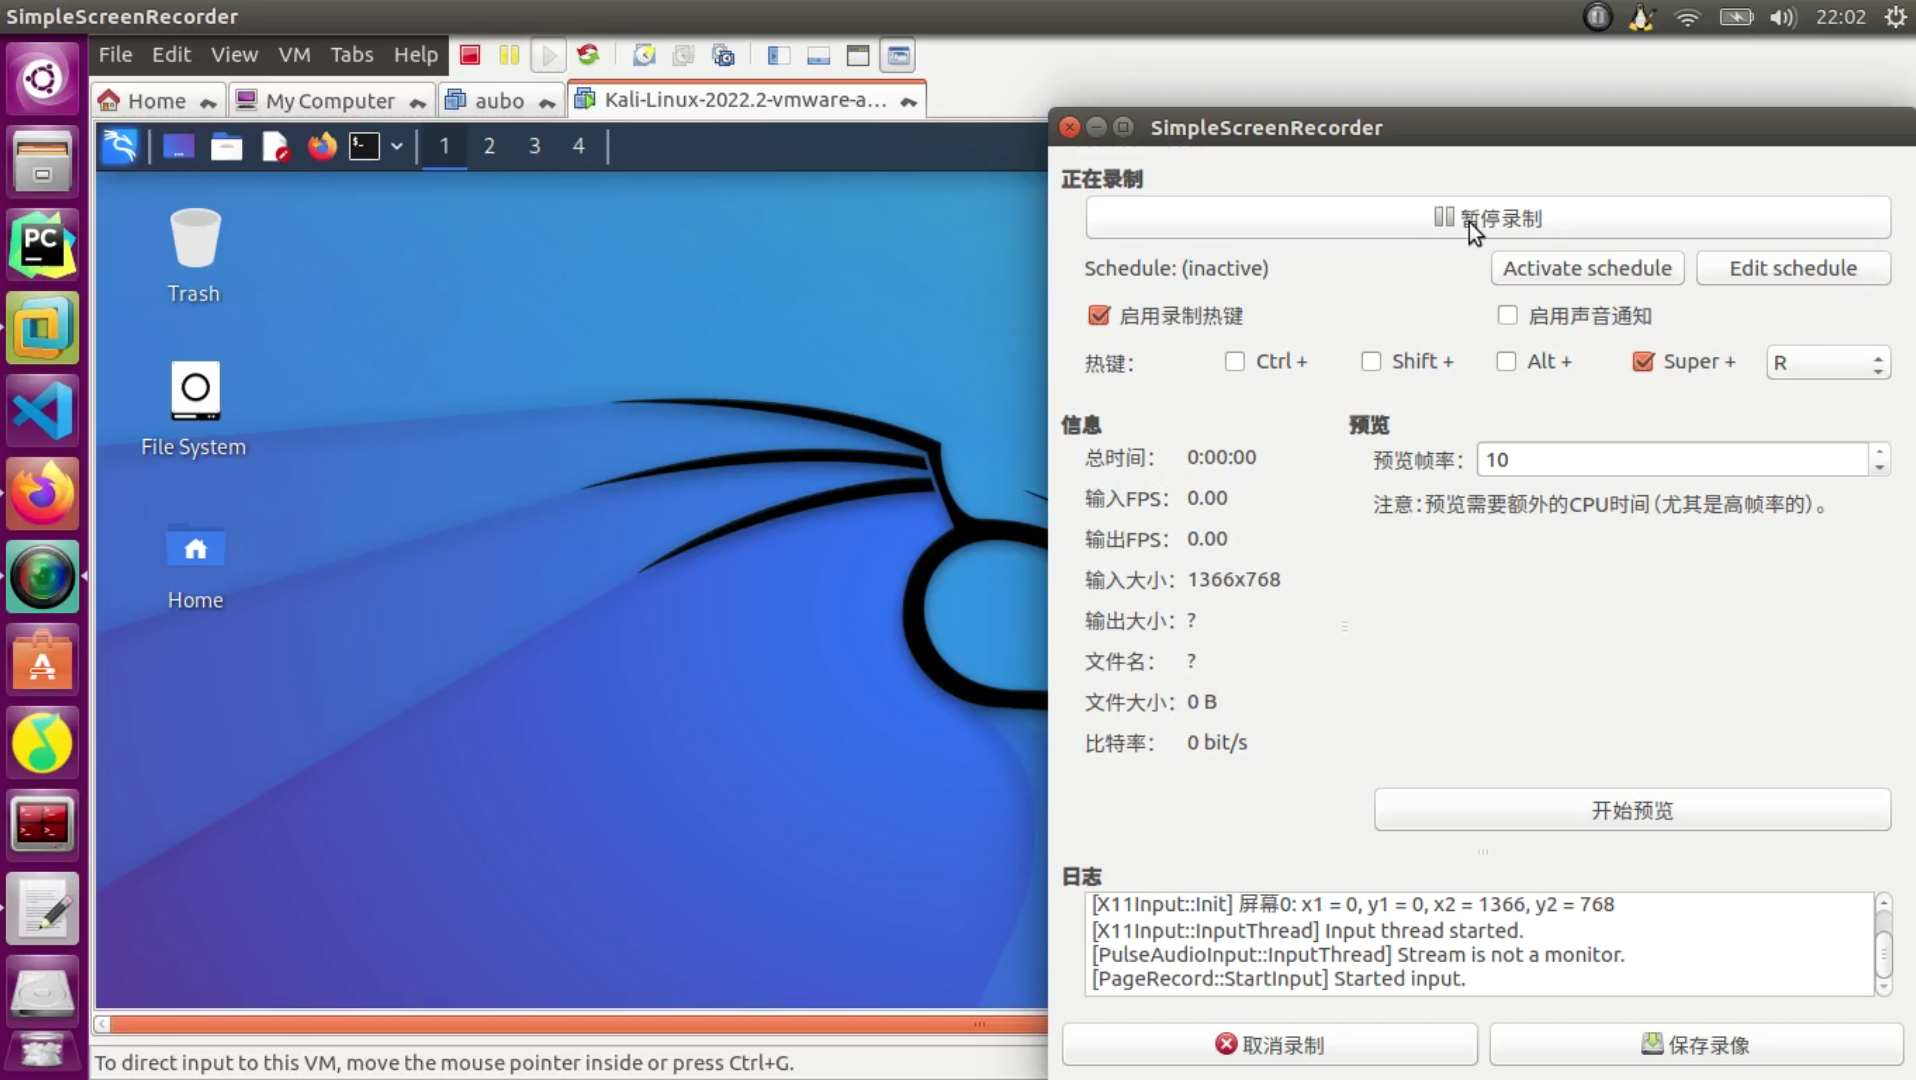Click the VMware unity/console view icon
1916x1080 pixels.
click(x=899, y=55)
